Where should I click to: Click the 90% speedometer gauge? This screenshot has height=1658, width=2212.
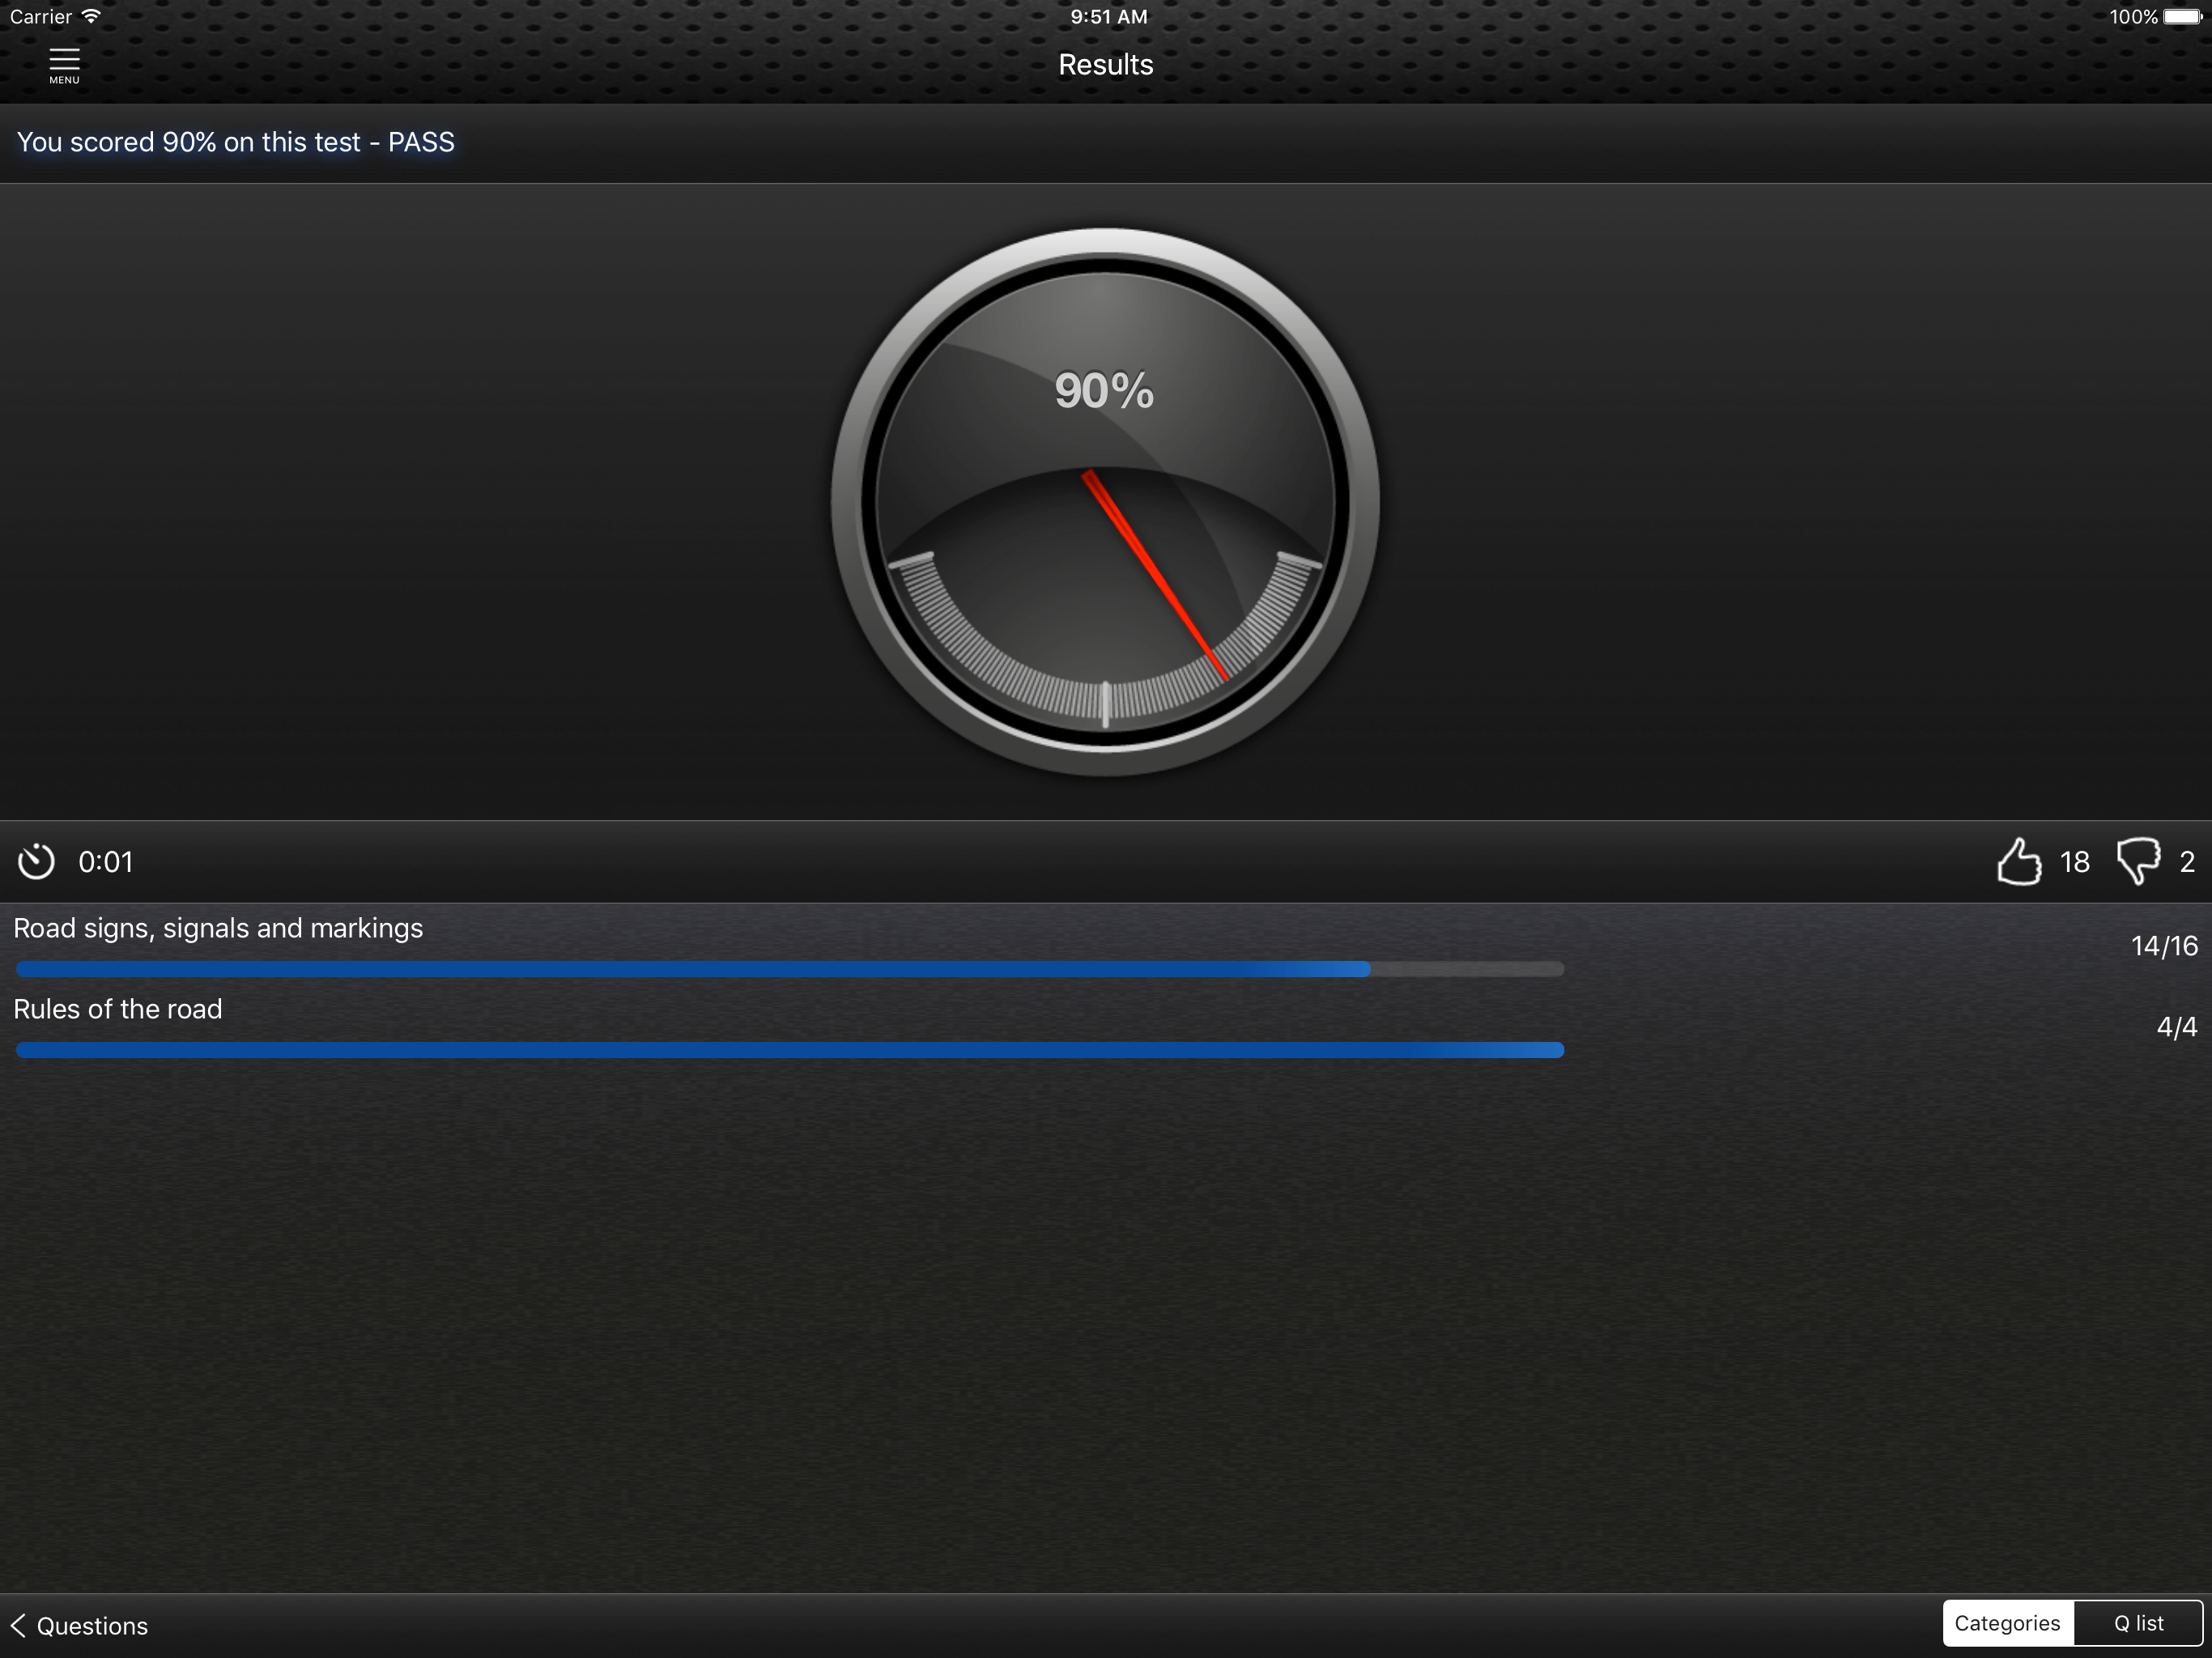1105,502
